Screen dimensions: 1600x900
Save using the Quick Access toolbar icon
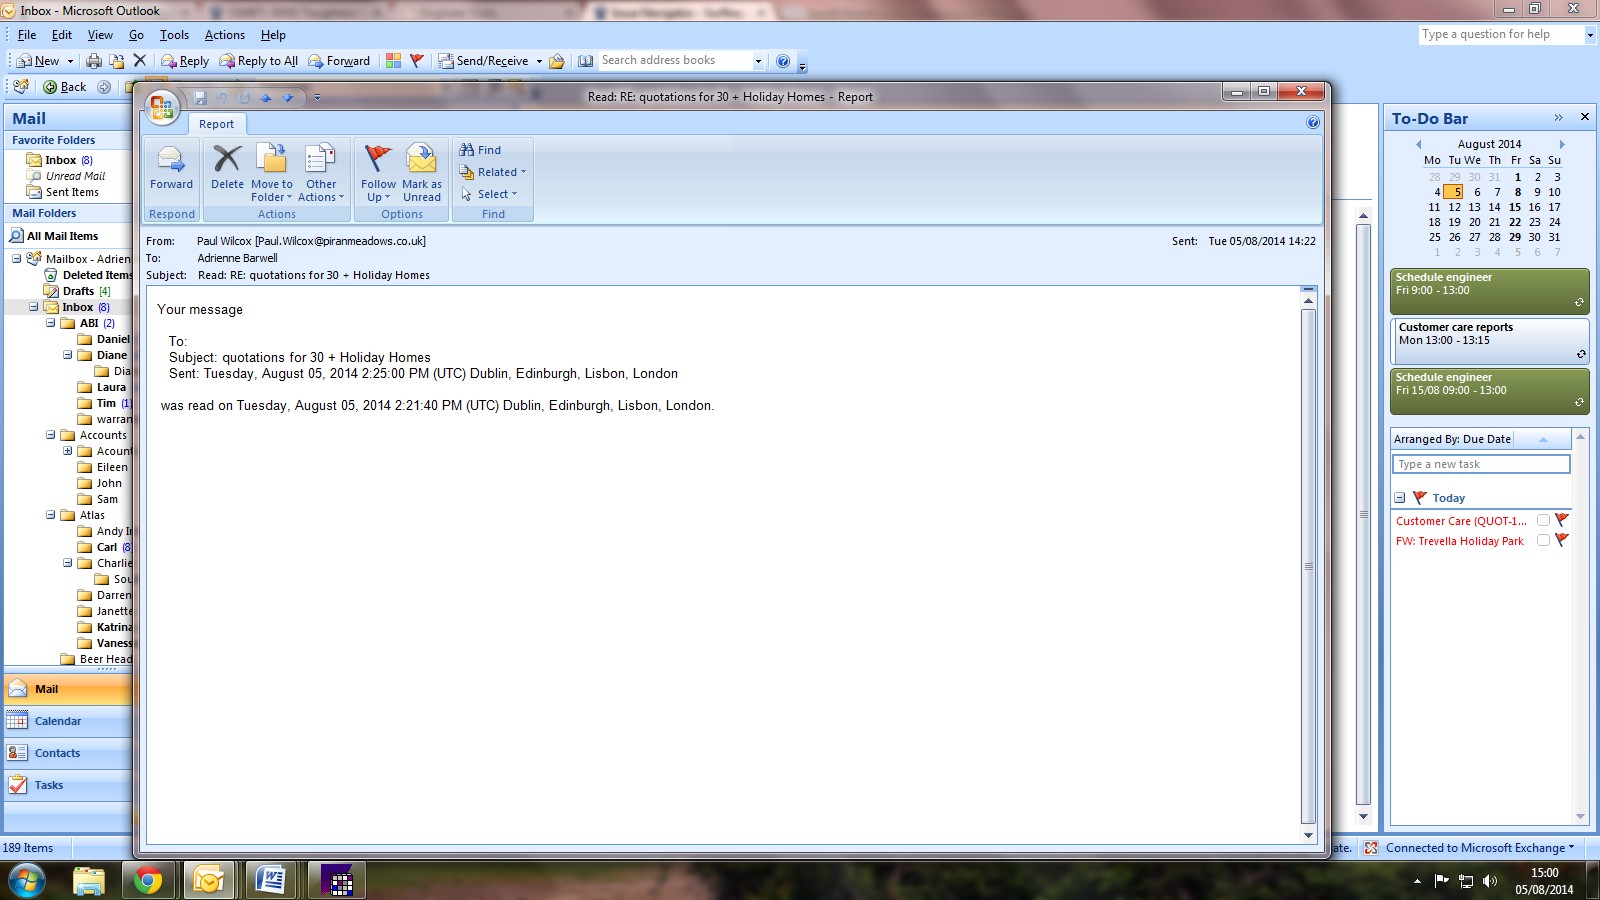200,98
